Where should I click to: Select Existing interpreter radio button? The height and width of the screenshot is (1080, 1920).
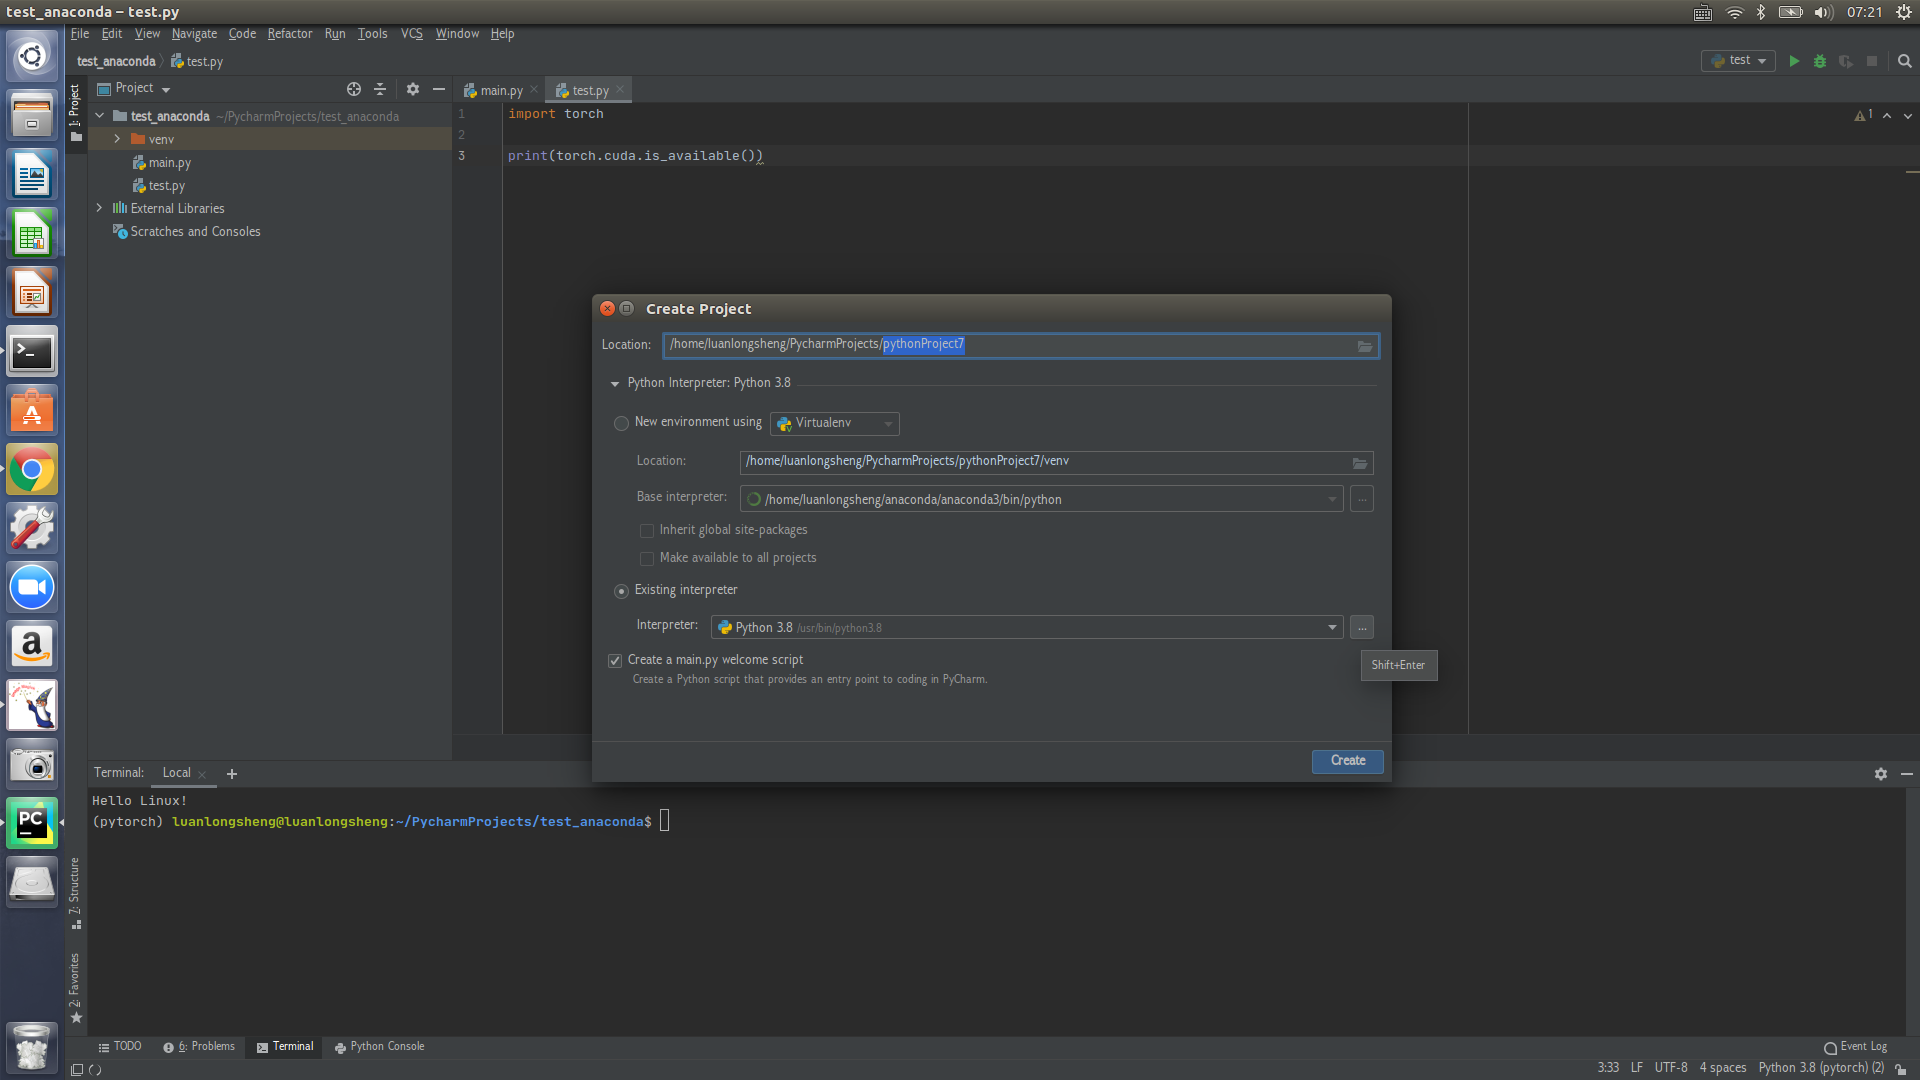621,591
